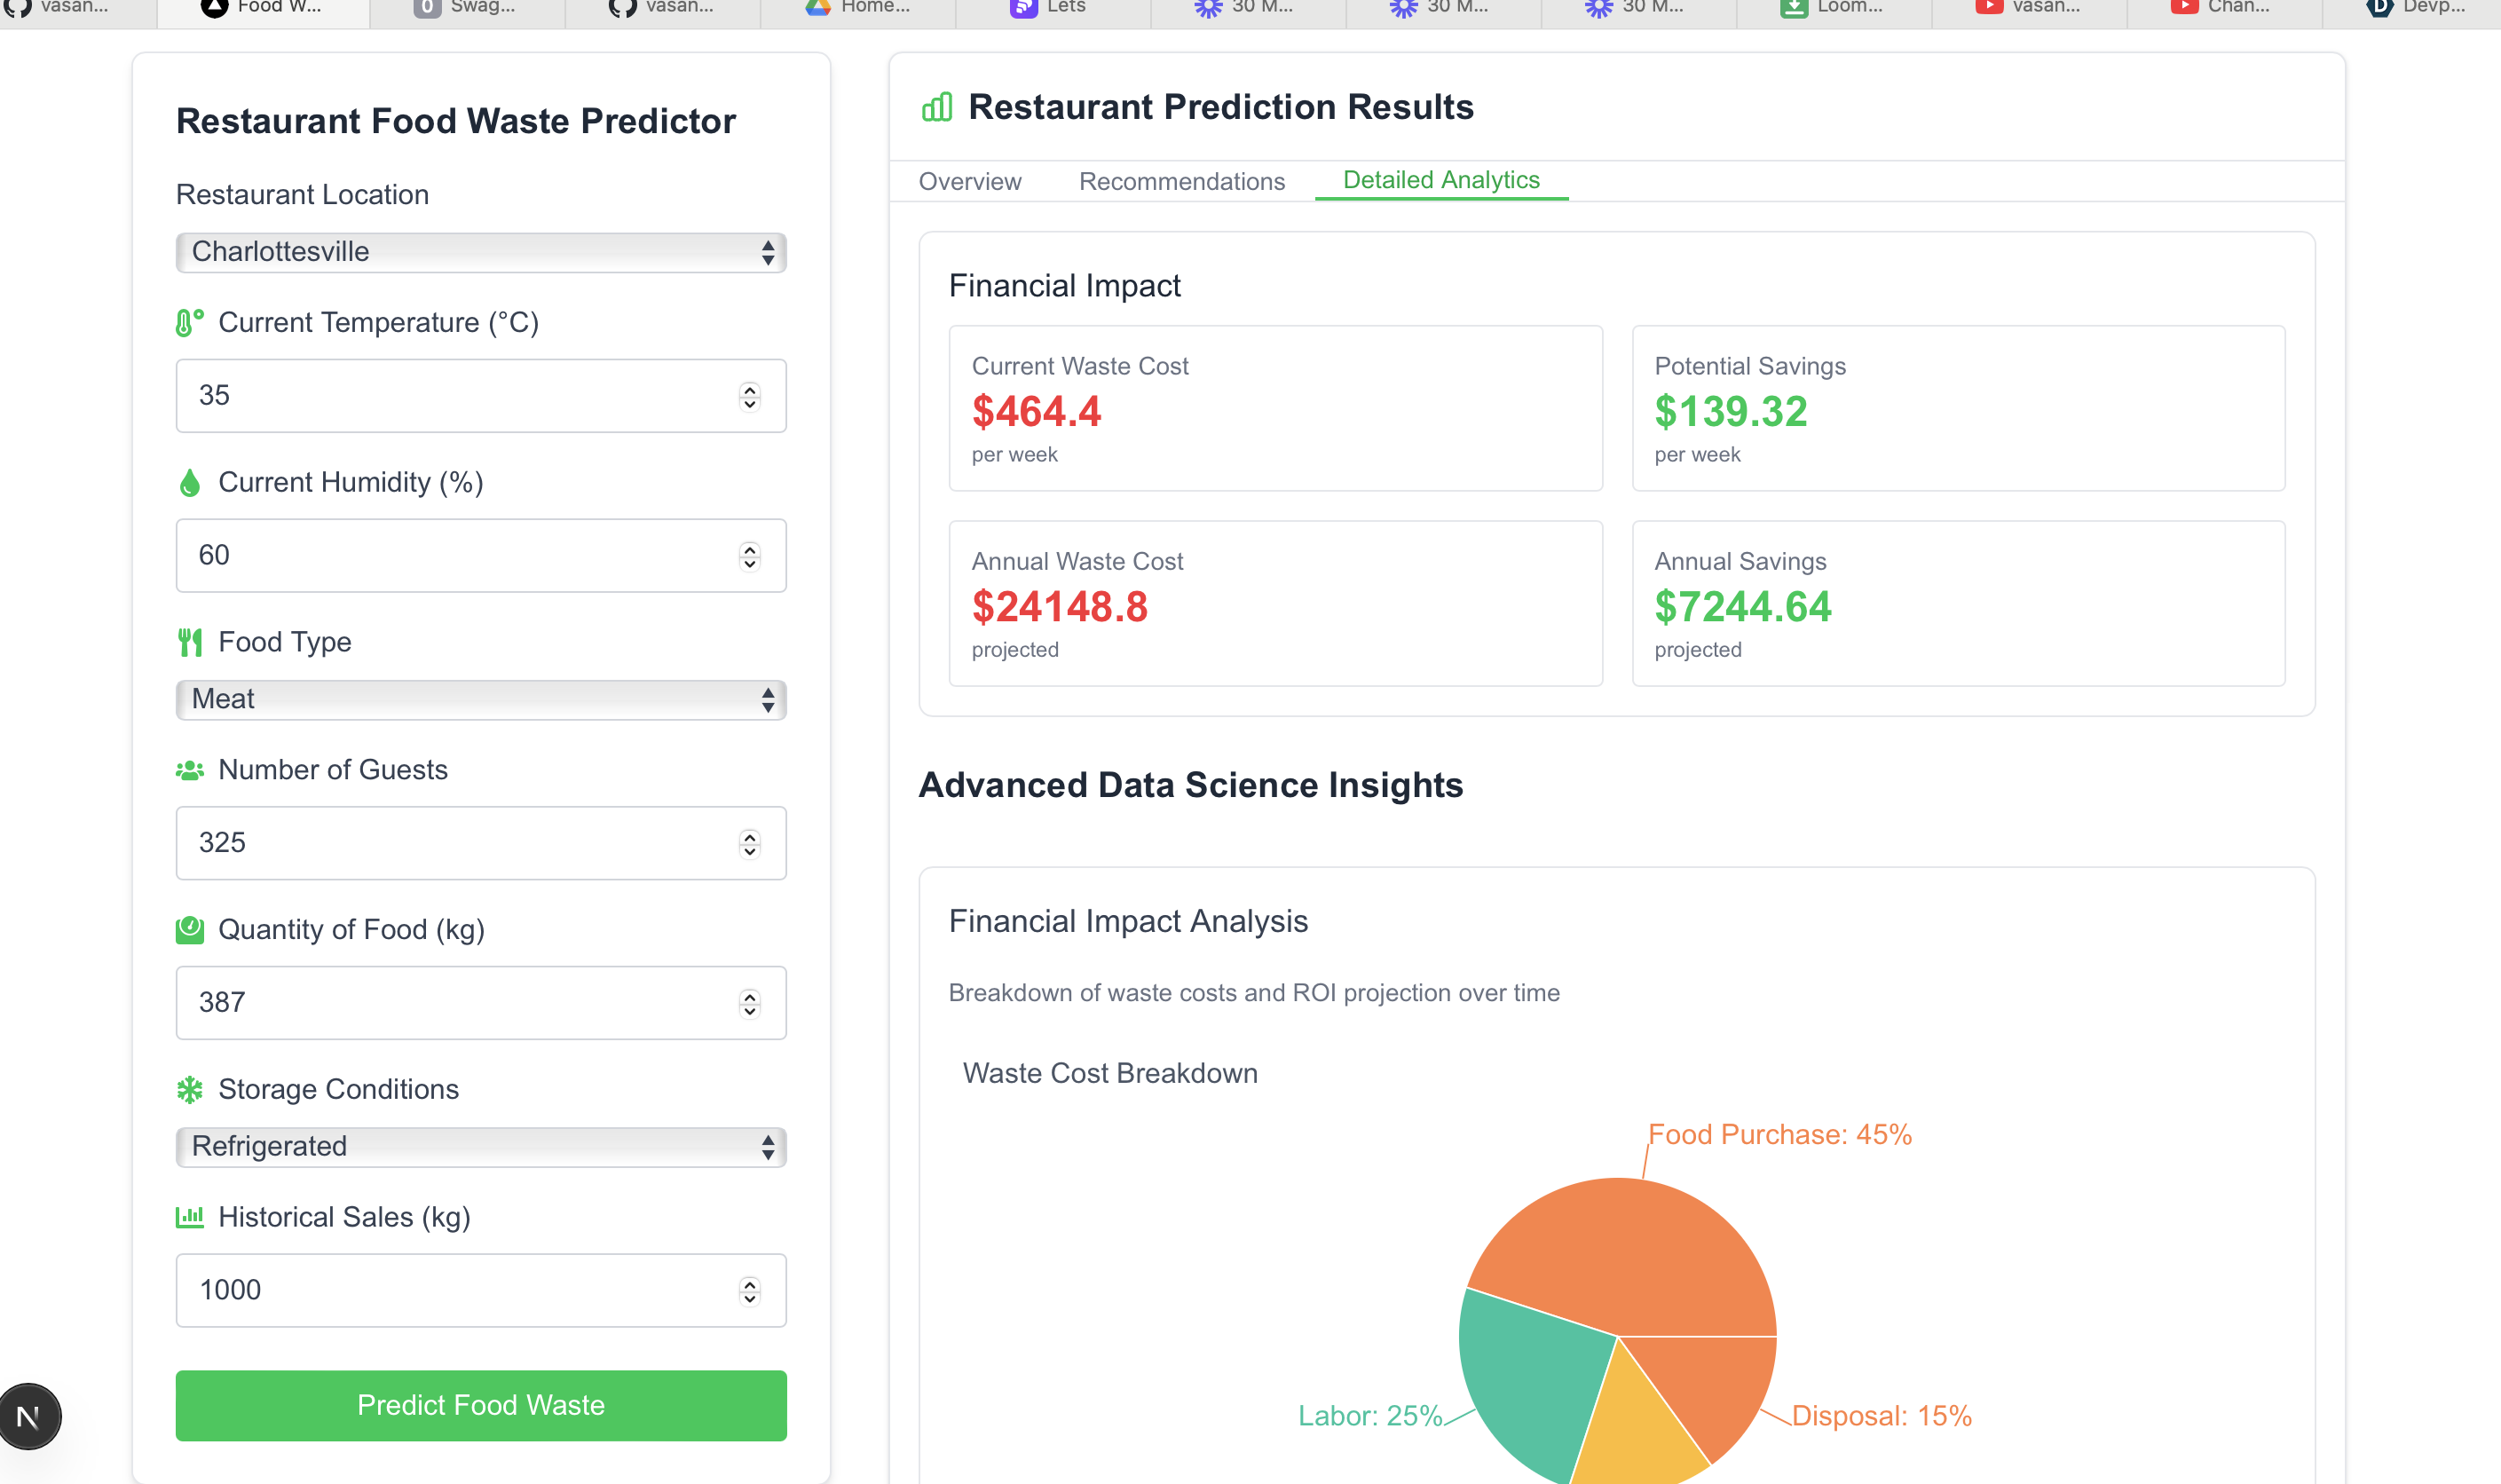Click the teal Labor pie chart slice
The width and height of the screenshot is (2501, 1484).
[1530, 1380]
